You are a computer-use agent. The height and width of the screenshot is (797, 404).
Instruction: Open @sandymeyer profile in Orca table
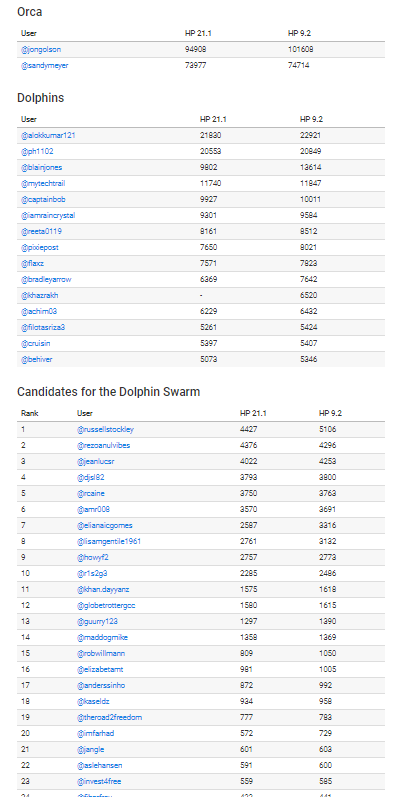(x=45, y=65)
